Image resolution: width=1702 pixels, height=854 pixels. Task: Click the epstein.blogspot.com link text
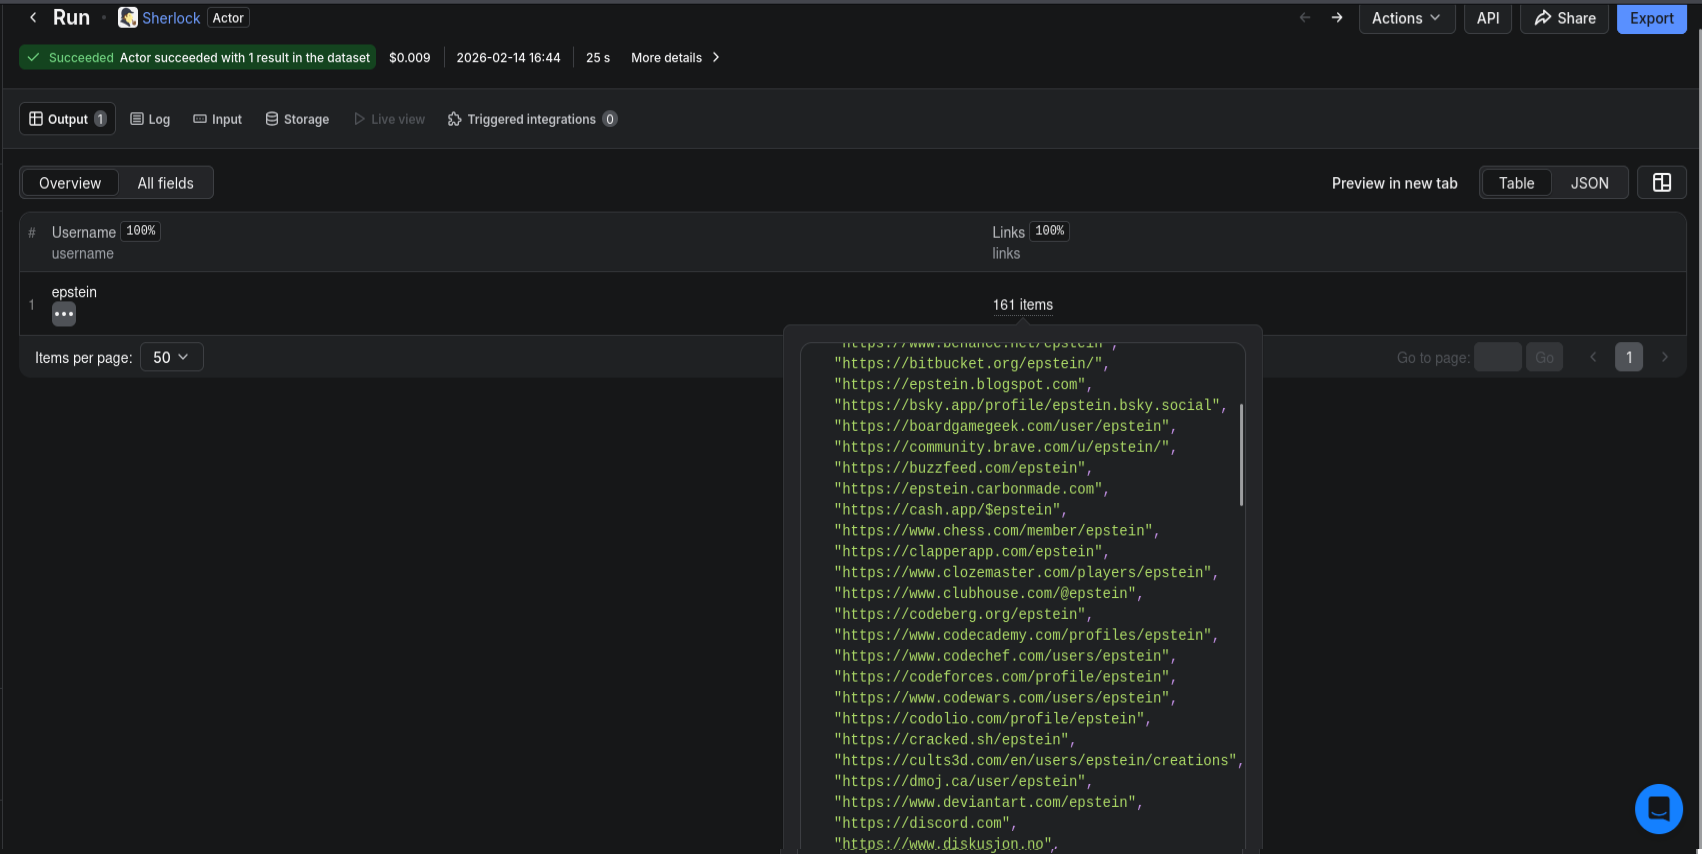point(960,385)
